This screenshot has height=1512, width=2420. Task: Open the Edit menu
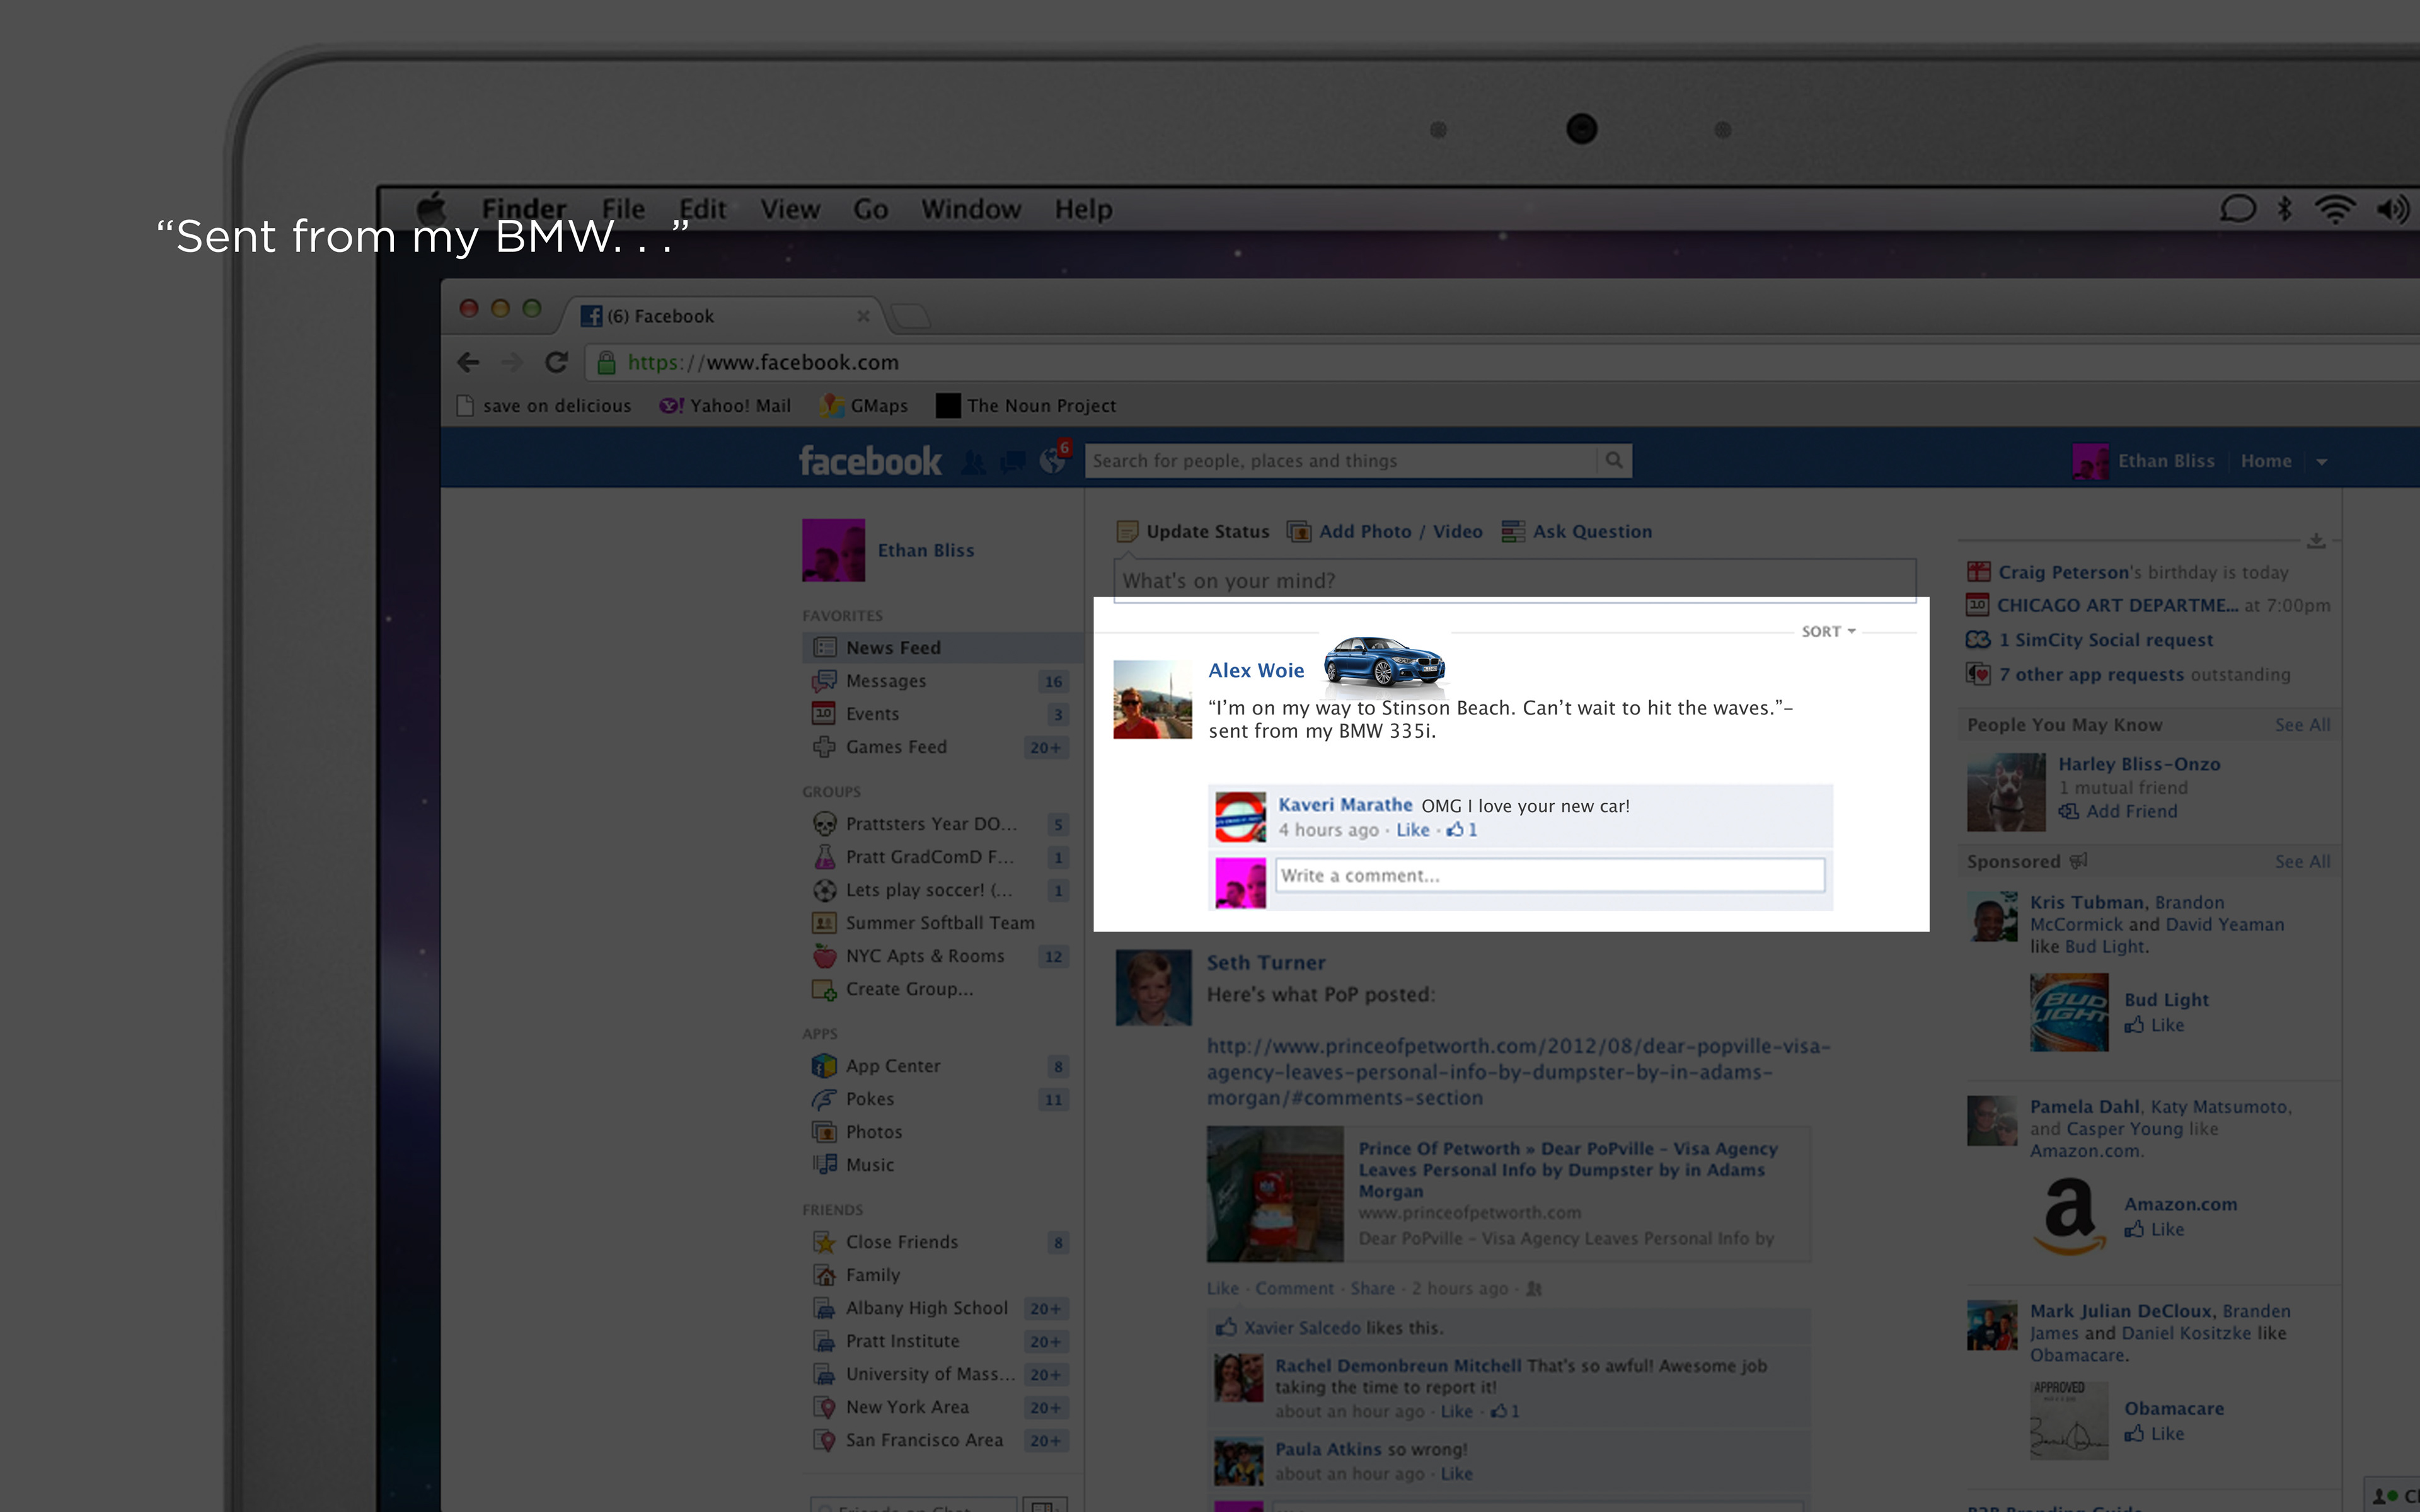[703, 209]
